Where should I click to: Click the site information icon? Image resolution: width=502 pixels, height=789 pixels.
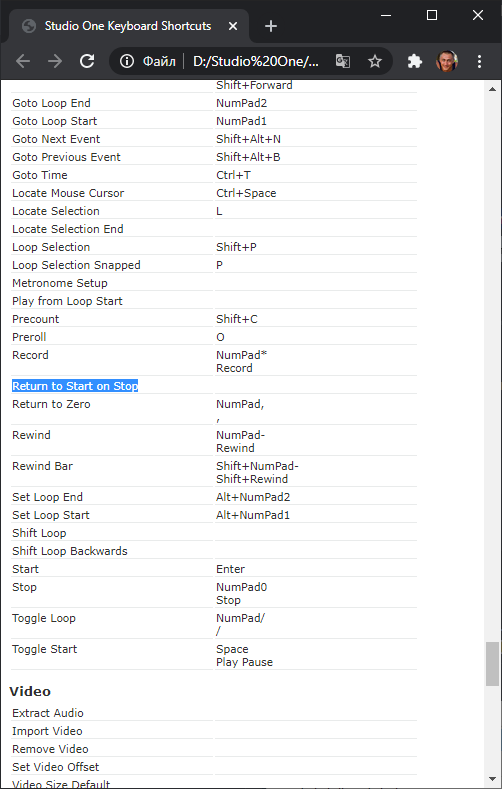[127, 61]
